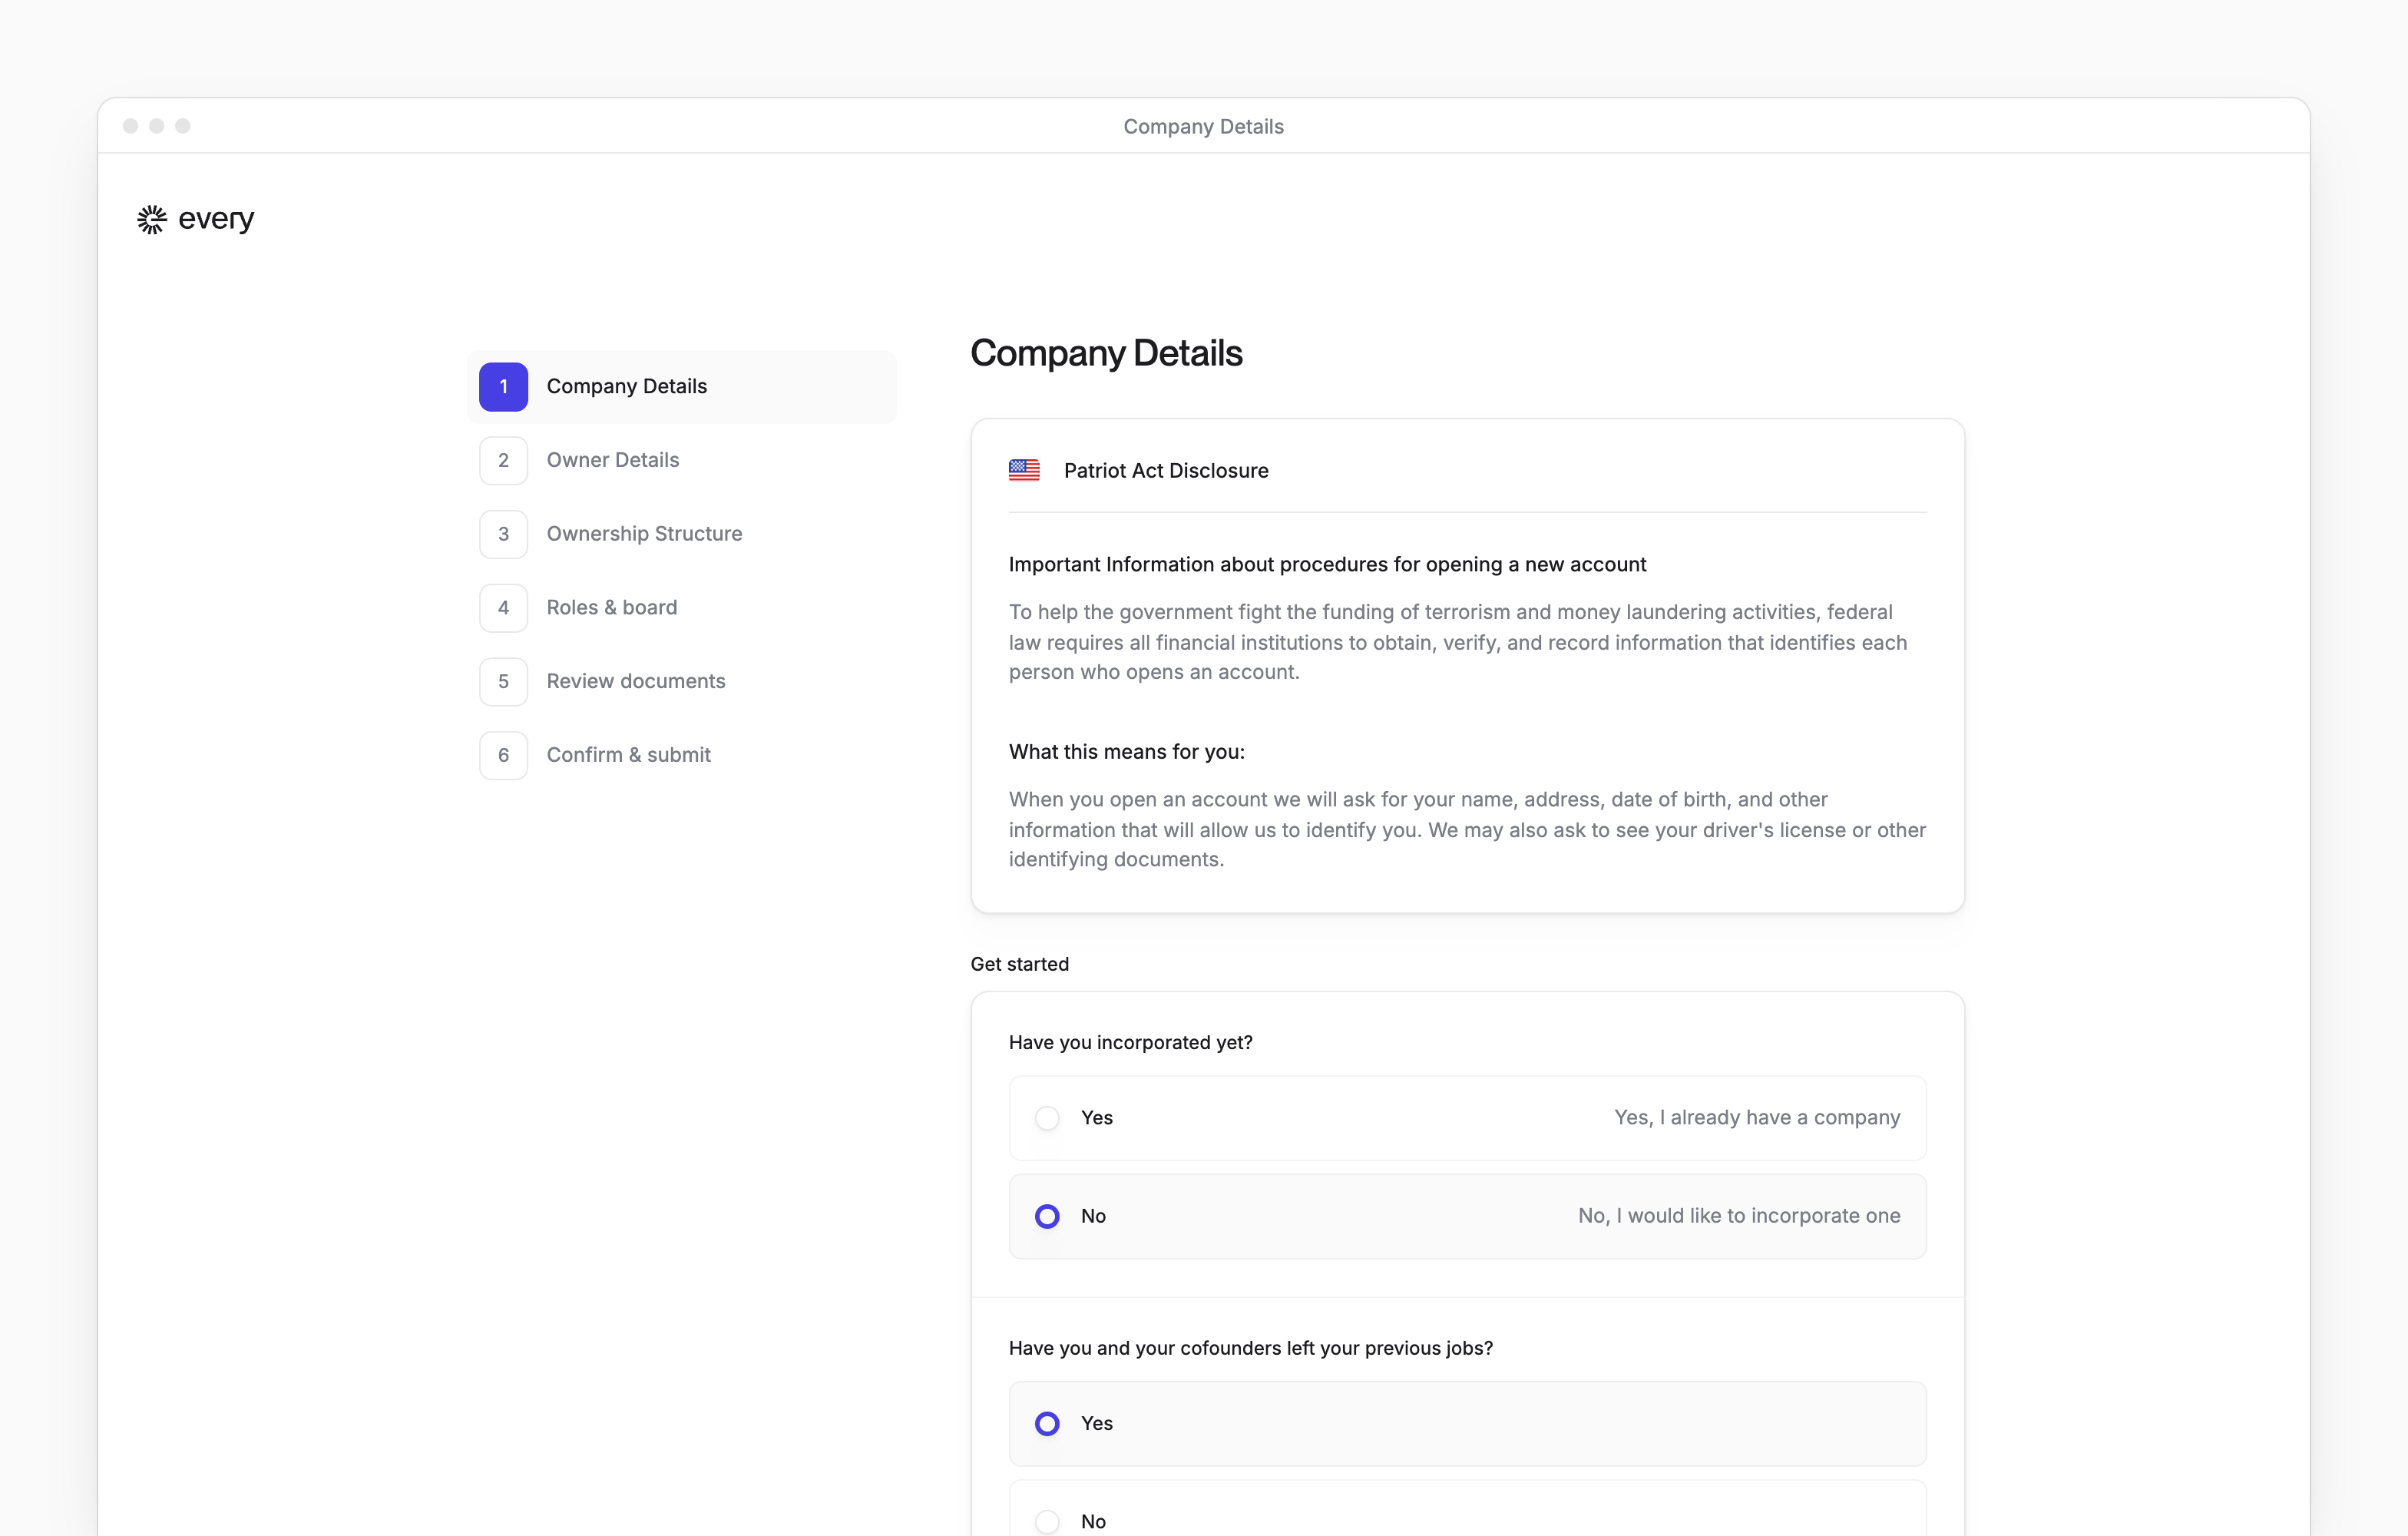The image size is (2408, 1536).
Task: Select step number 2 badge
Action: click(x=503, y=460)
